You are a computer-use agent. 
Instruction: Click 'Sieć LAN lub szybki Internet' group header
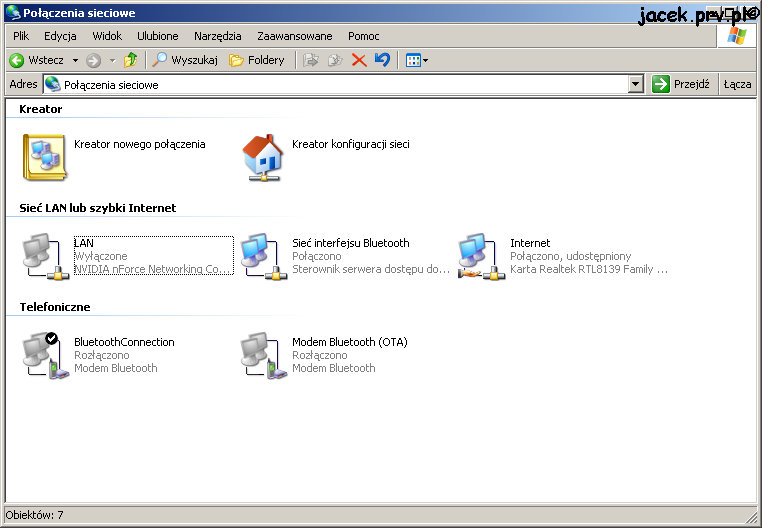pyautogui.click(x=98, y=208)
